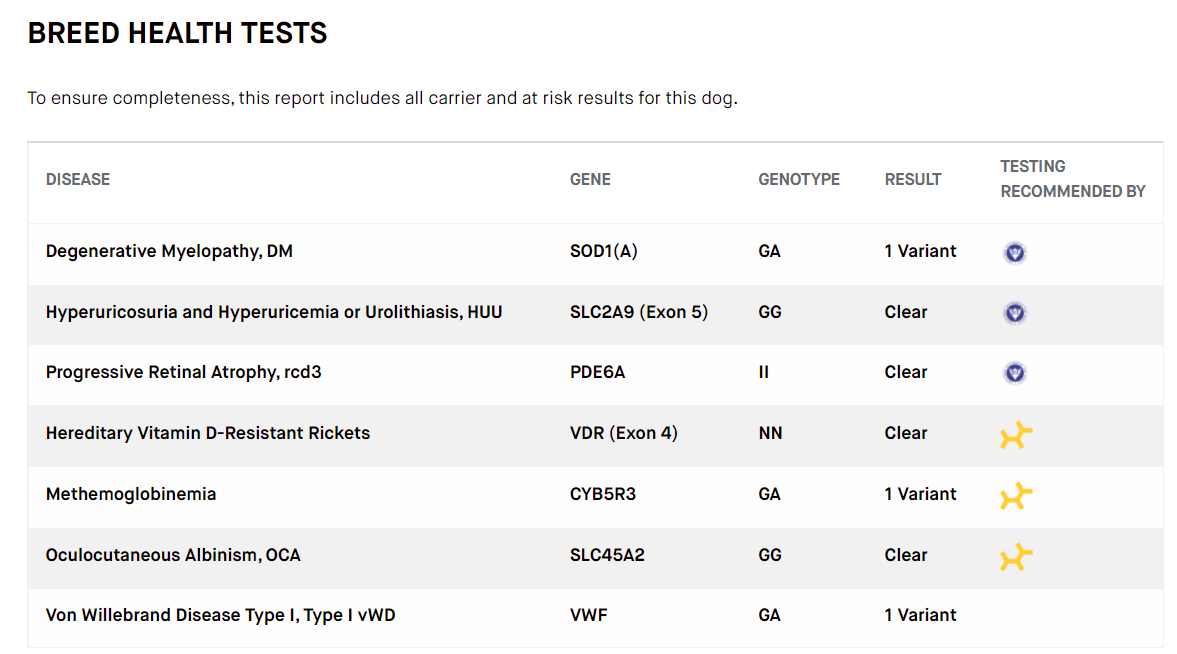
Task: Select the Degenerative Myelopathy, DM disease name
Action: [169, 252]
